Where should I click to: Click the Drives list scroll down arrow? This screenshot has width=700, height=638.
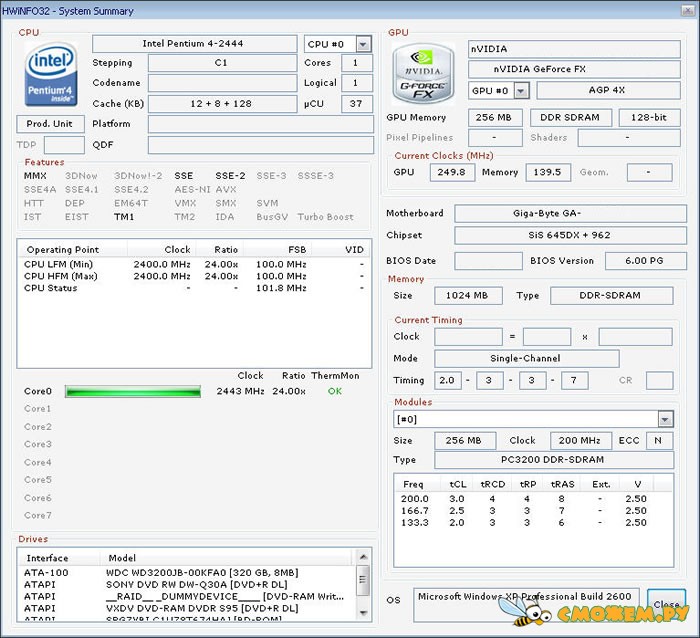coord(363,613)
